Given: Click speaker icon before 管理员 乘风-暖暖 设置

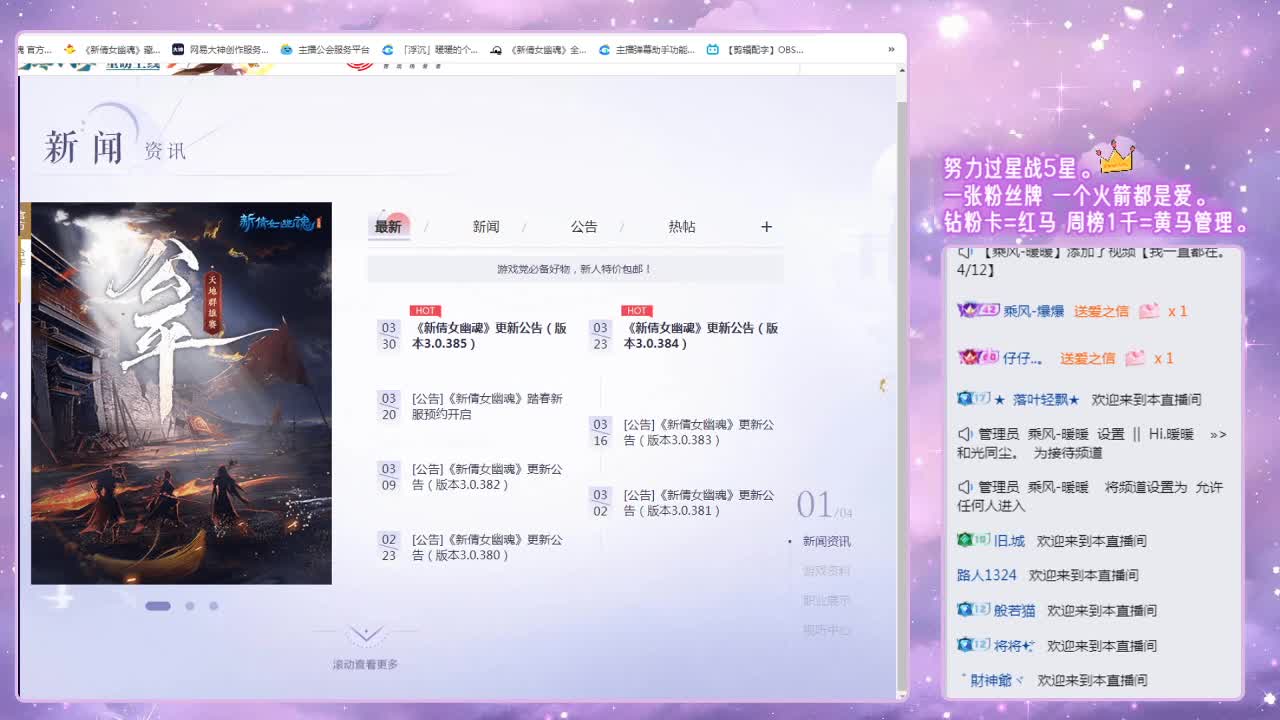Looking at the screenshot, I should pyautogui.click(x=965, y=435).
